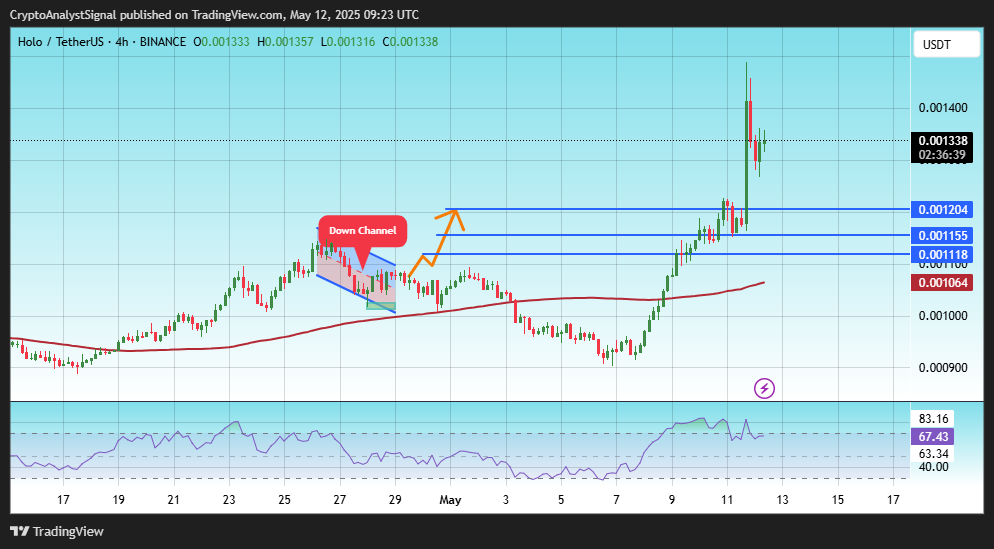Viewport: 994px width, 549px height.
Task: Click the price axis label 0.001000
Action: [943, 316]
